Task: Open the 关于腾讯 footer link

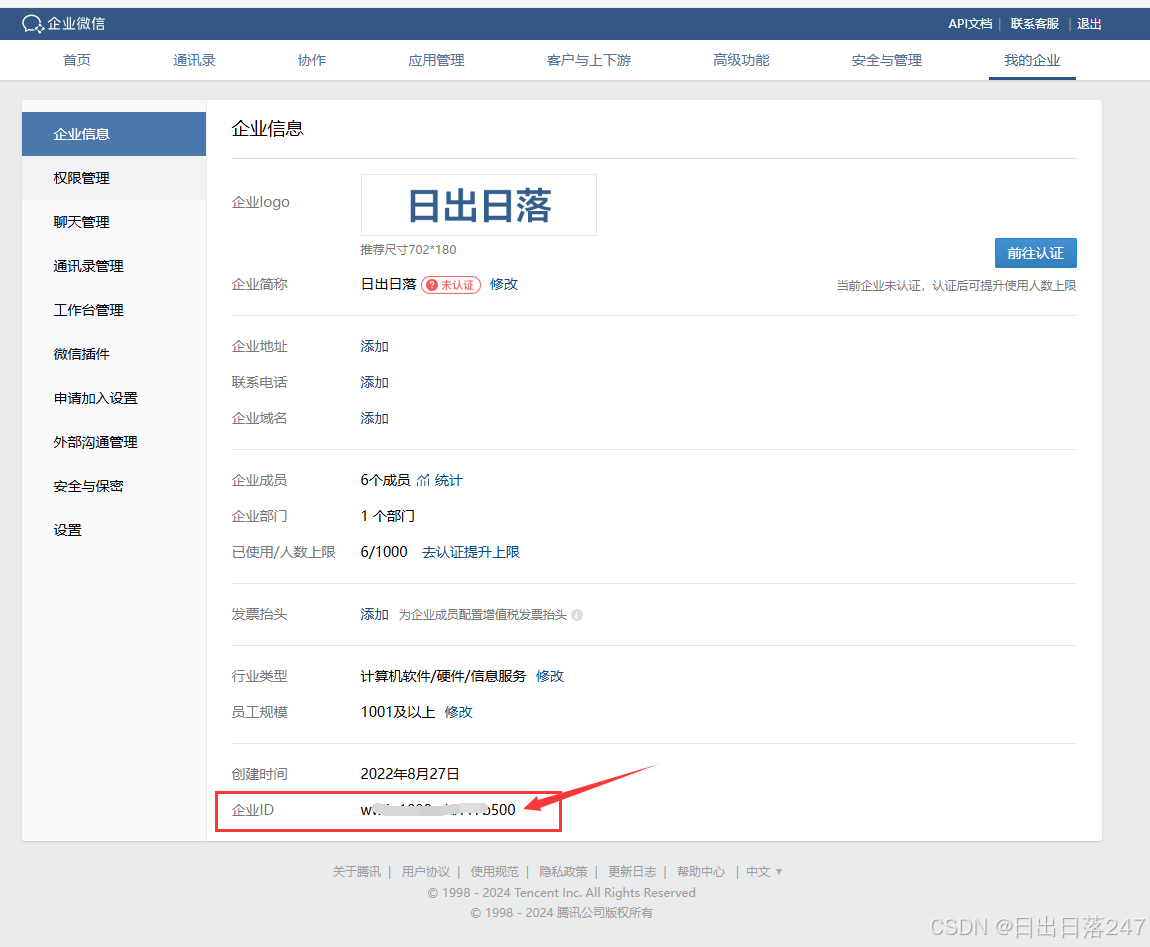Action: [x=356, y=871]
